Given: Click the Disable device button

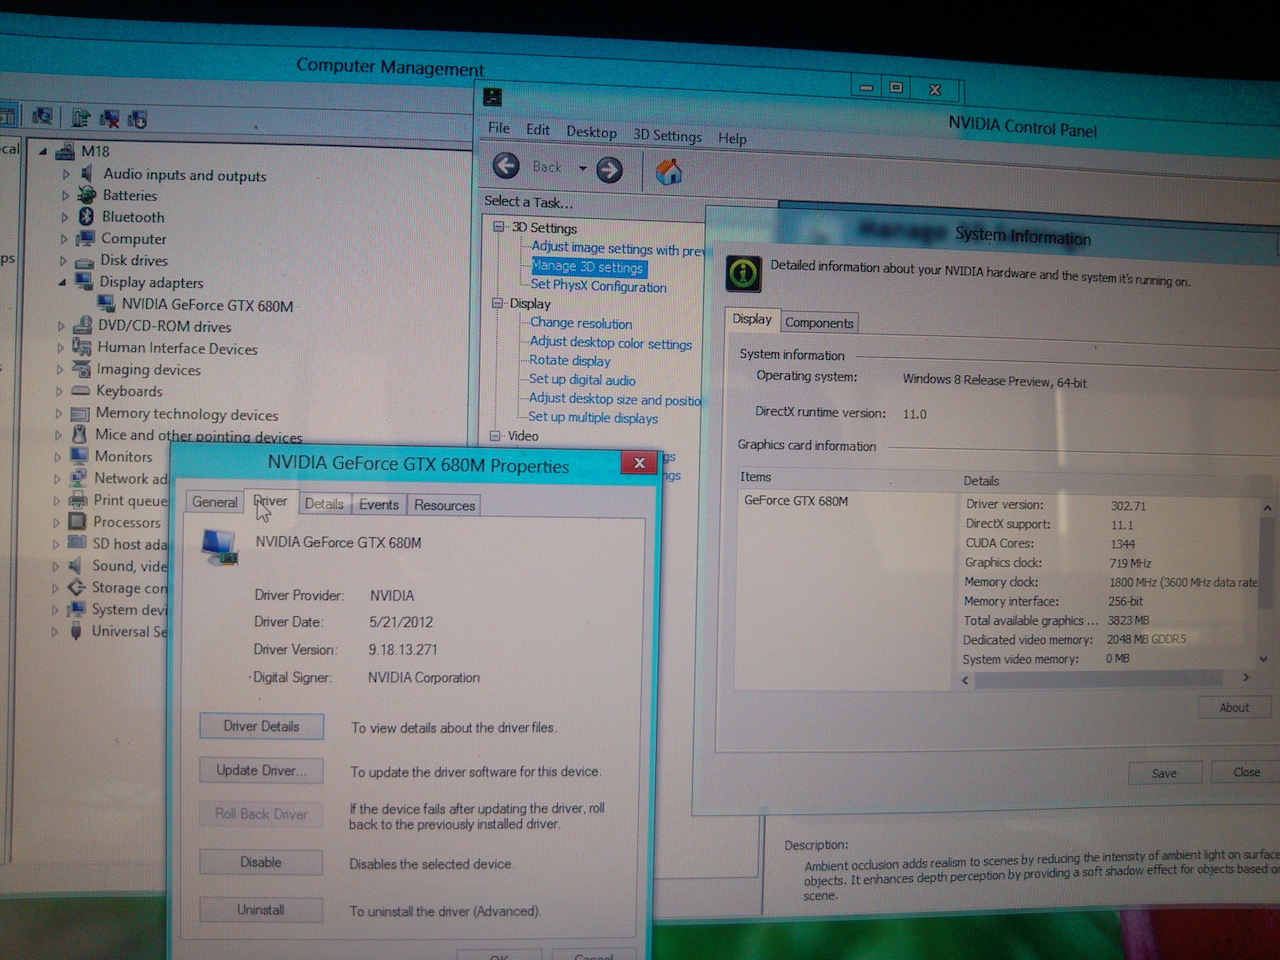Looking at the screenshot, I should (x=261, y=862).
